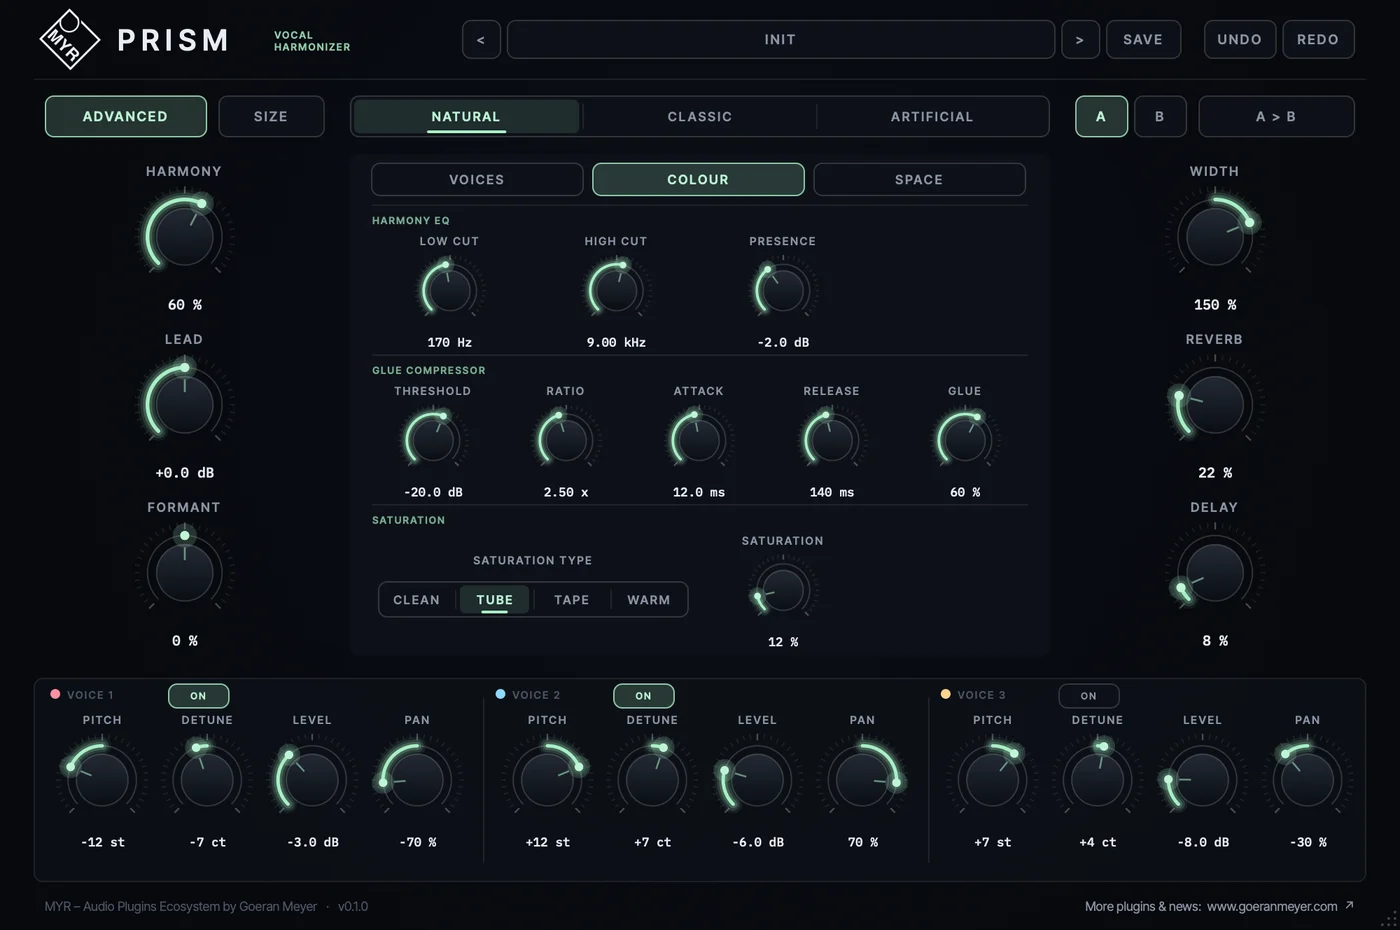The height and width of the screenshot is (930, 1400).
Task: Click the MYR diamond logo
Action: (x=69, y=39)
